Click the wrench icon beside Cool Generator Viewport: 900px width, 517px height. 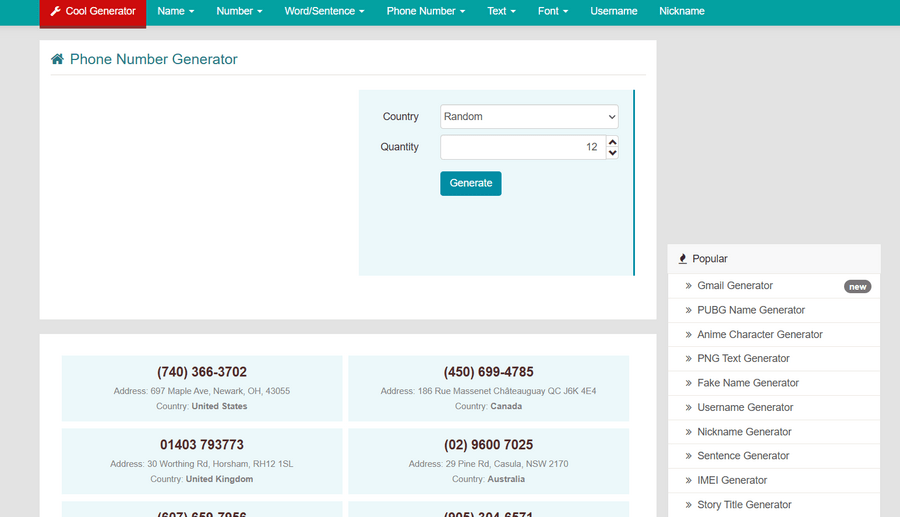[x=55, y=11]
